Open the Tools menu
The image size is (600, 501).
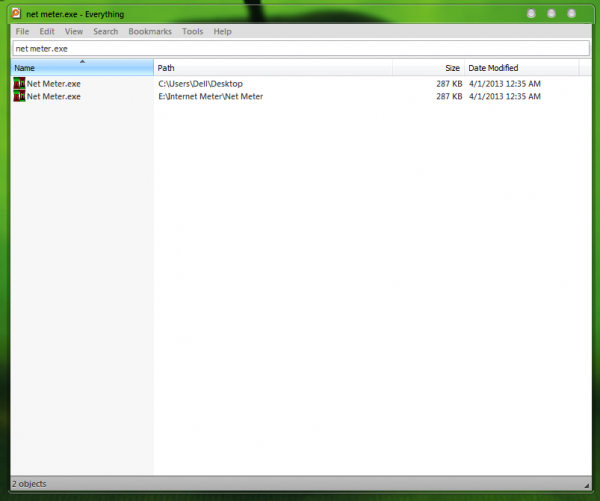point(192,31)
